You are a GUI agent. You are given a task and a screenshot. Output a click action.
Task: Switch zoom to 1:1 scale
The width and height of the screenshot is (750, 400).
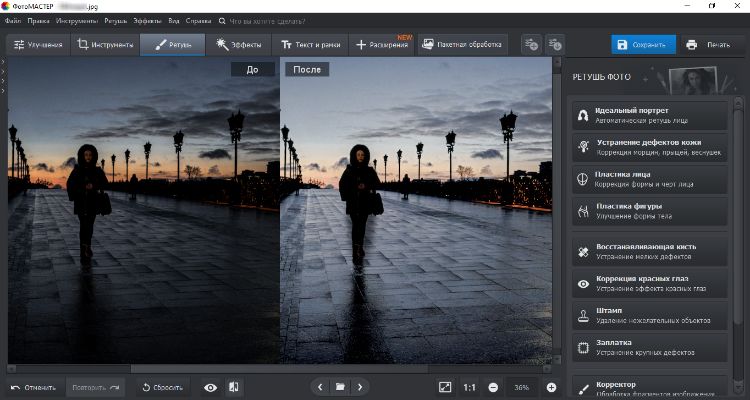point(469,387)
